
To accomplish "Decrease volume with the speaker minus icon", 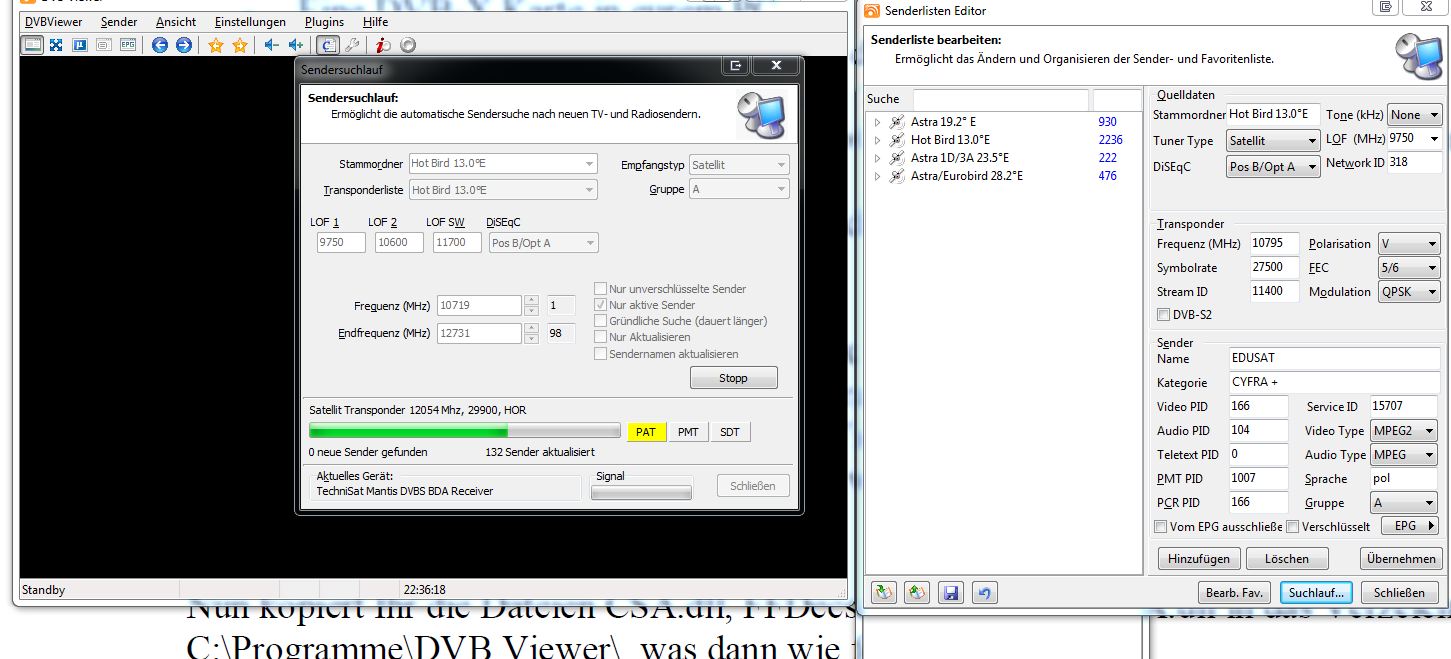I will 271,45.
